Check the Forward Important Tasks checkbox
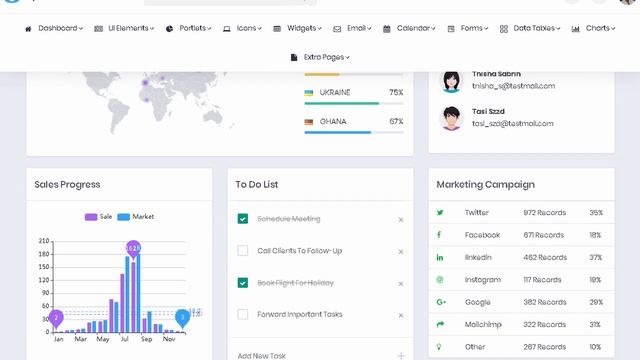640x360 pixels. pyautogui.click(x=242, y=314)
